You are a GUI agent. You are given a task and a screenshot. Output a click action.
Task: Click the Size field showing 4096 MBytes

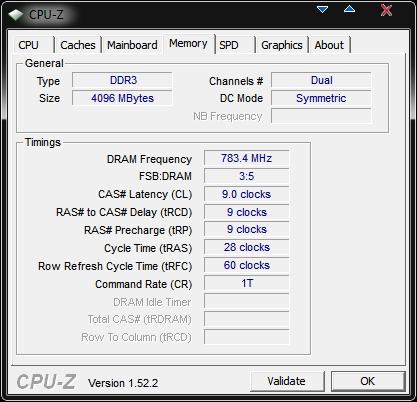click(x=122, y=98)
